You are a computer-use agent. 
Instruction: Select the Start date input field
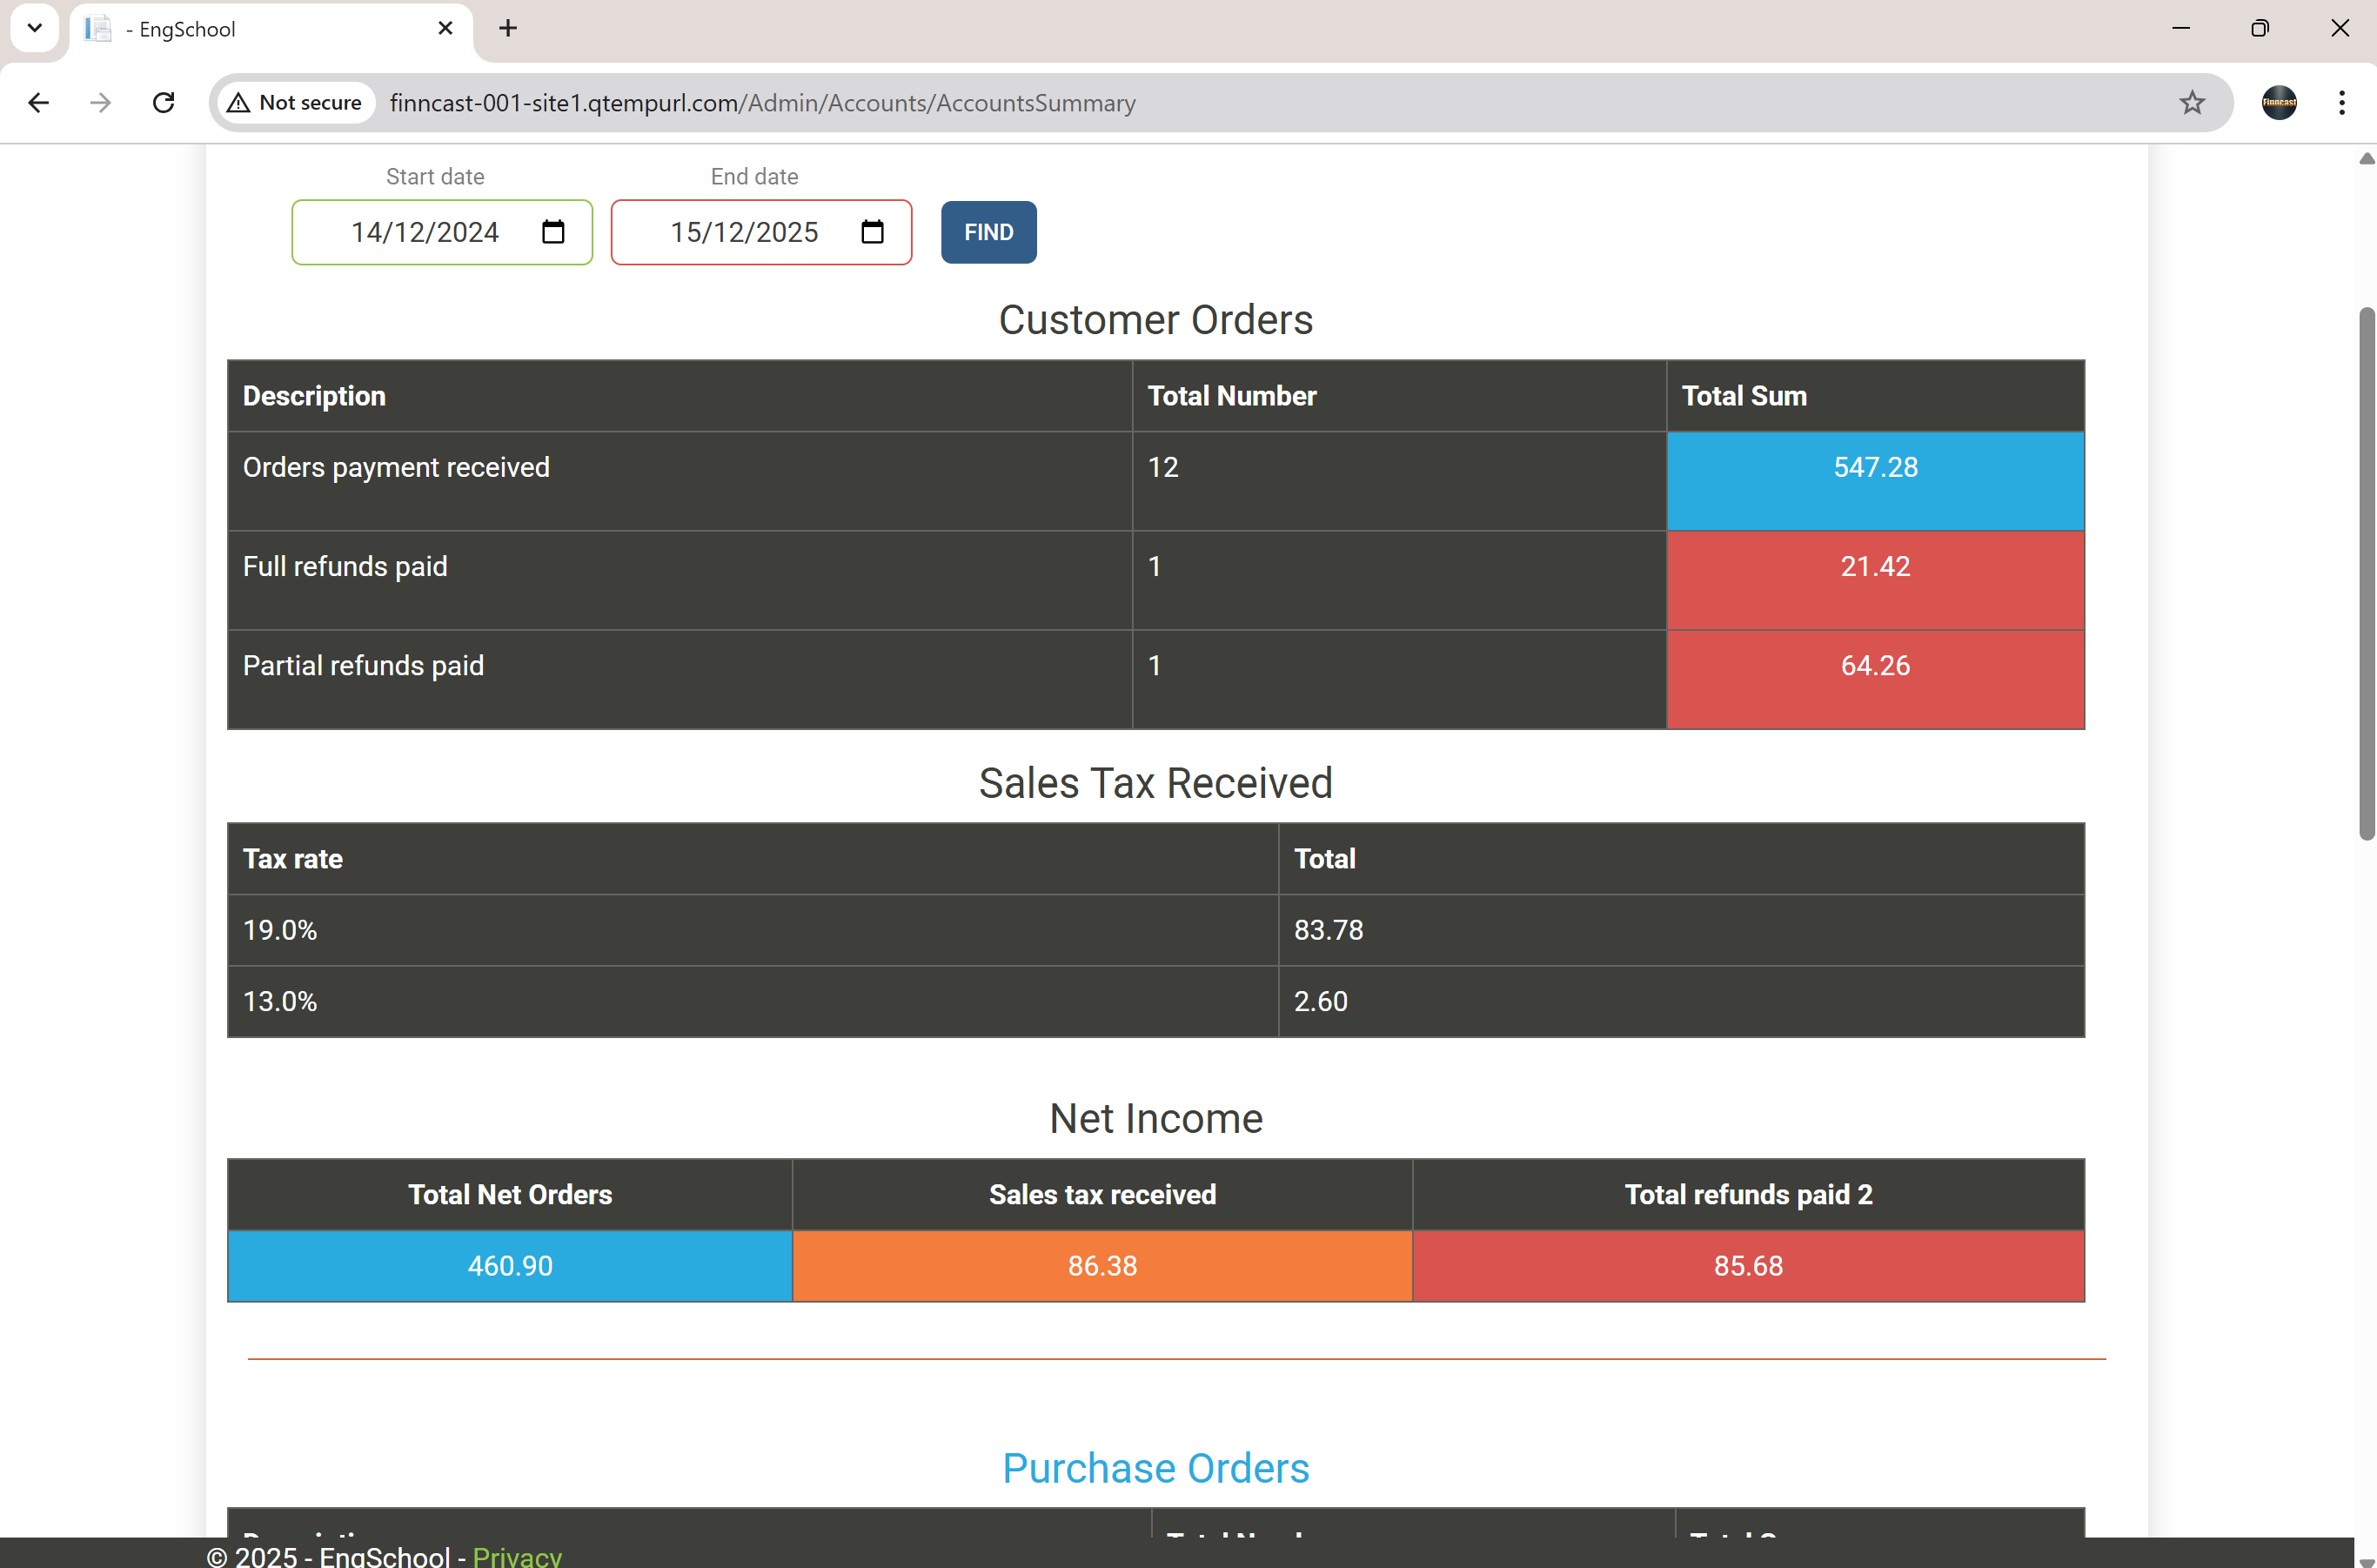point(424,232)
